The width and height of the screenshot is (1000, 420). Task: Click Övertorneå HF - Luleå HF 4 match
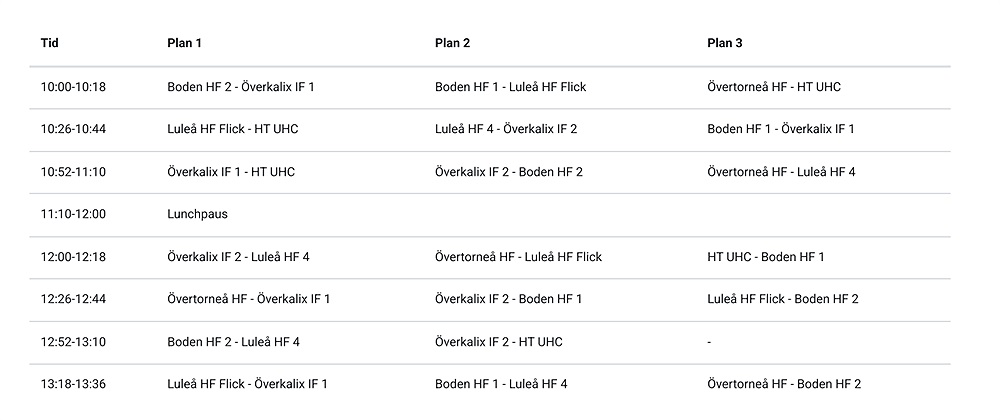pyautogui.click(x=781, y=172)
